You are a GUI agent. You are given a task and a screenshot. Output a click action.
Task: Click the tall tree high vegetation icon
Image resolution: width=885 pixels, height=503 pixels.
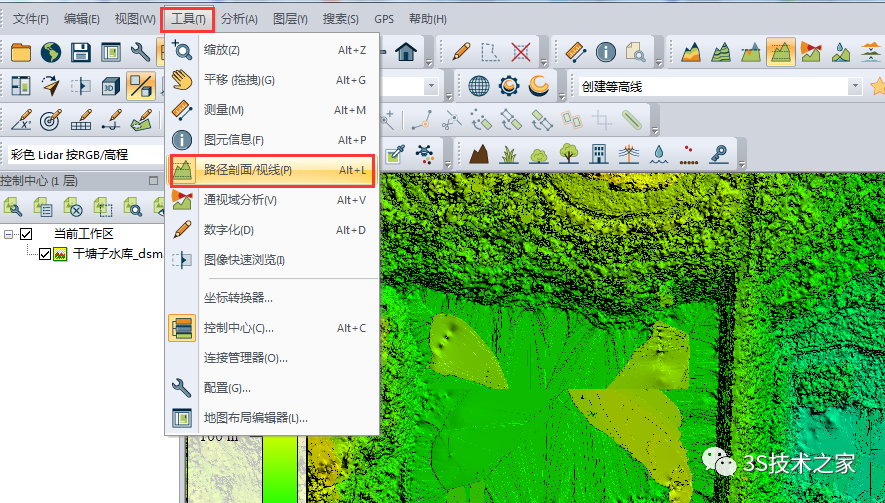tap(569, 154)
